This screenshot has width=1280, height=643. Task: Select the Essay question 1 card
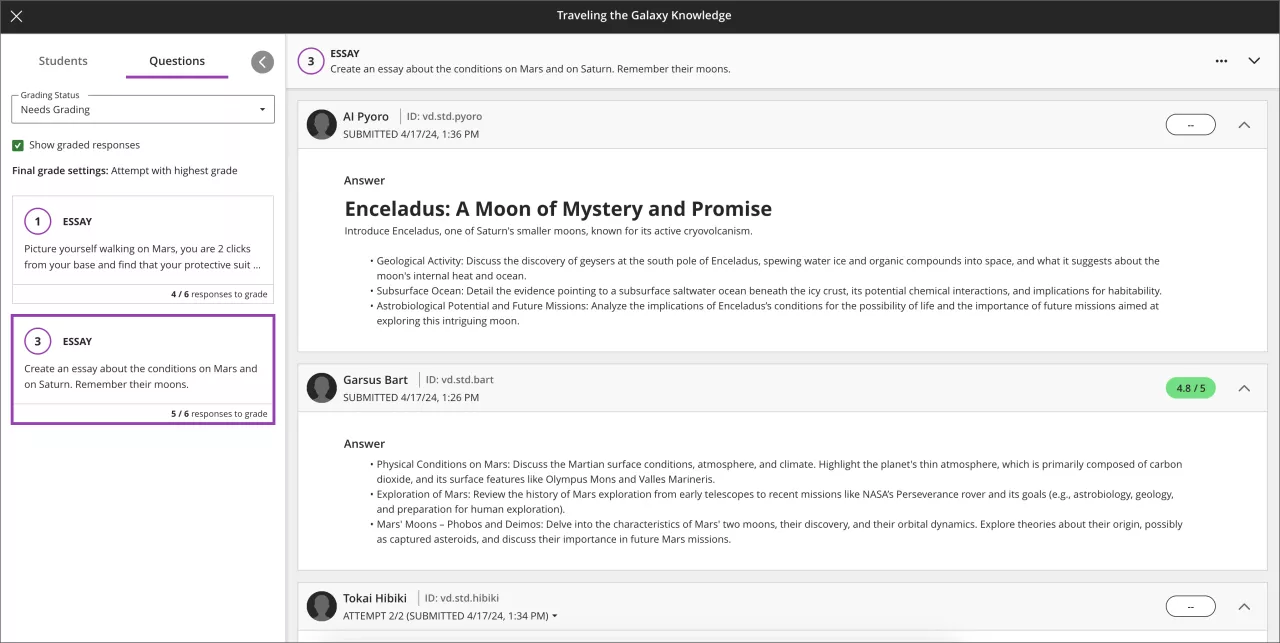click(142, 248)
